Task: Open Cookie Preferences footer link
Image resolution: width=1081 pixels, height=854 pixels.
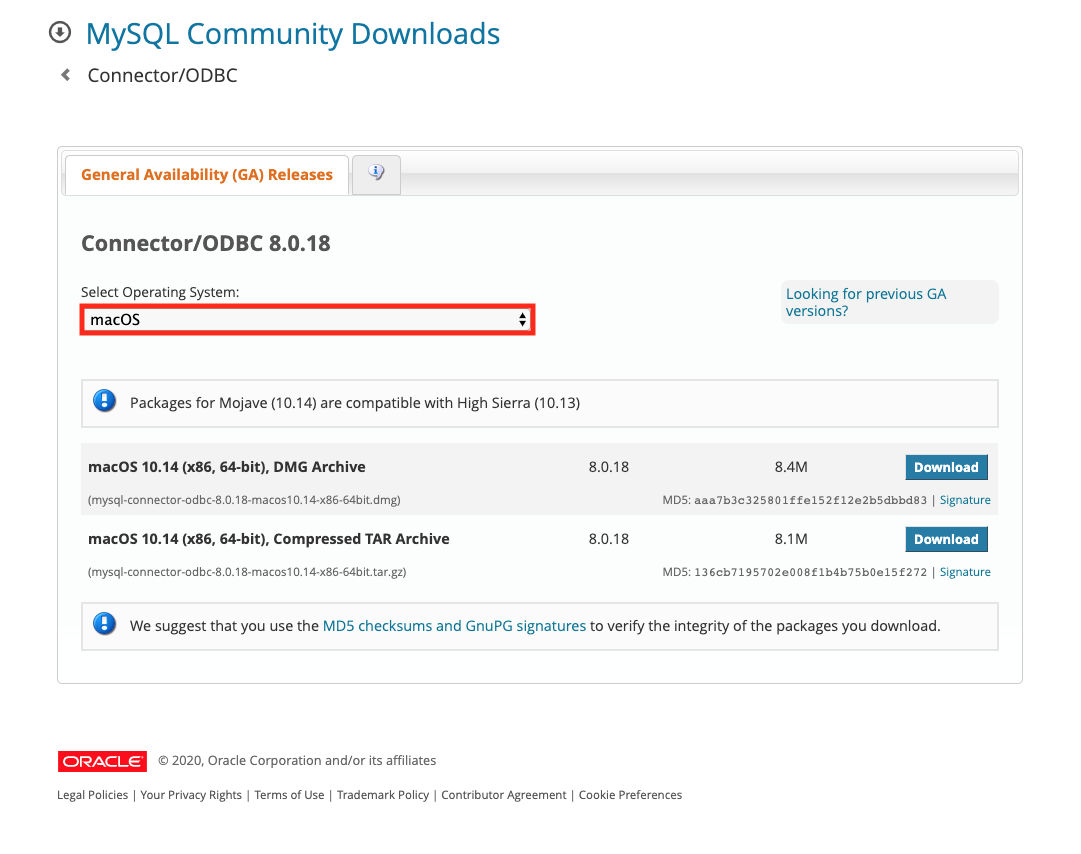Action: point(630,795)
